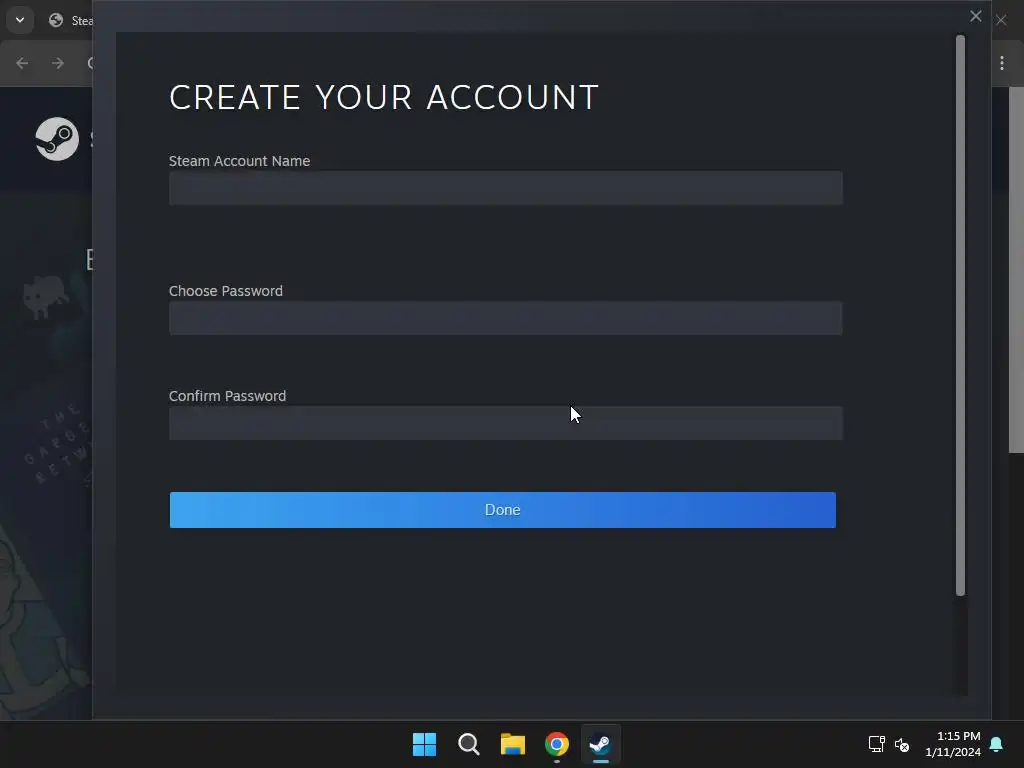Open the Windows Start menu
This screenshot has height=768, width=1024.
[424, 744]
